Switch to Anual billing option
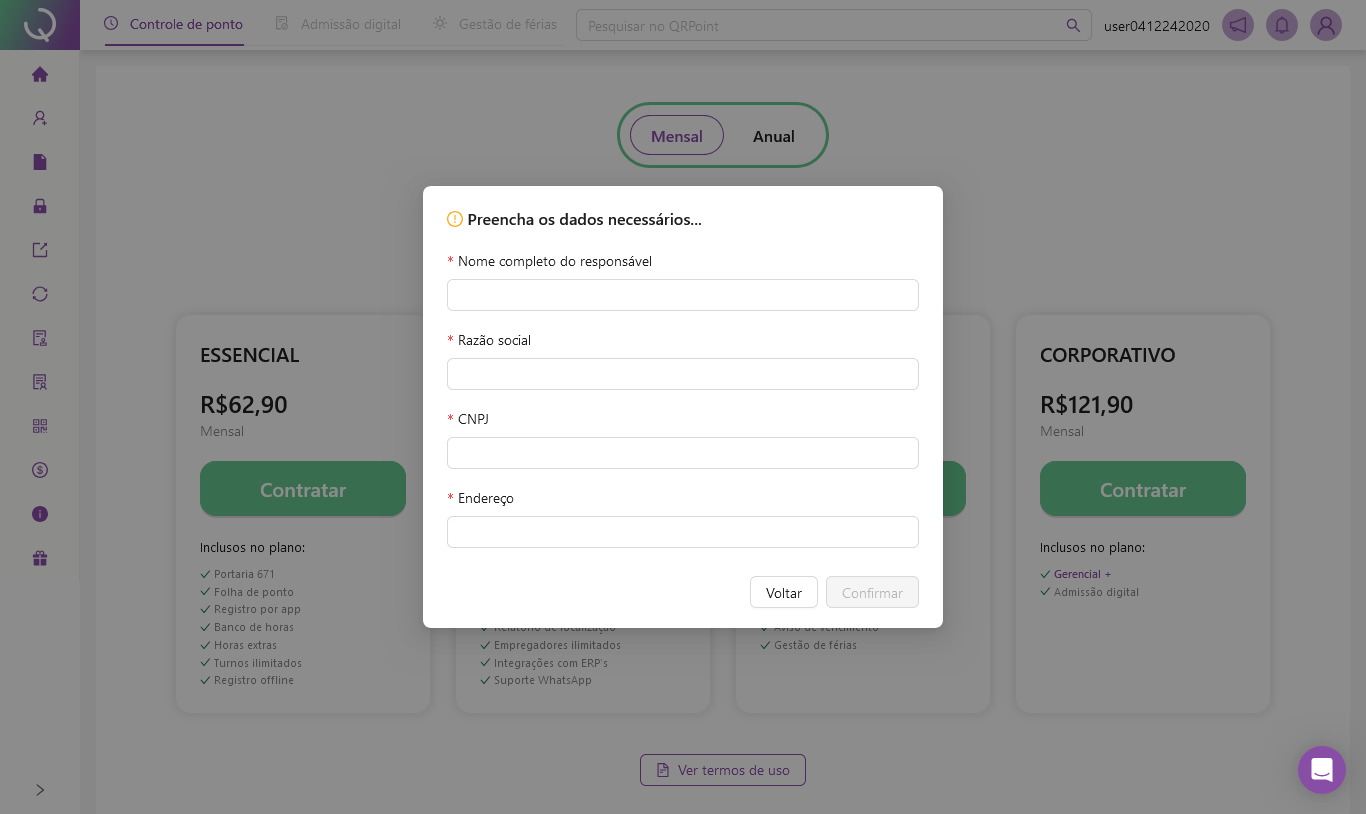The image size is (1366, 814). pos(773,136)
